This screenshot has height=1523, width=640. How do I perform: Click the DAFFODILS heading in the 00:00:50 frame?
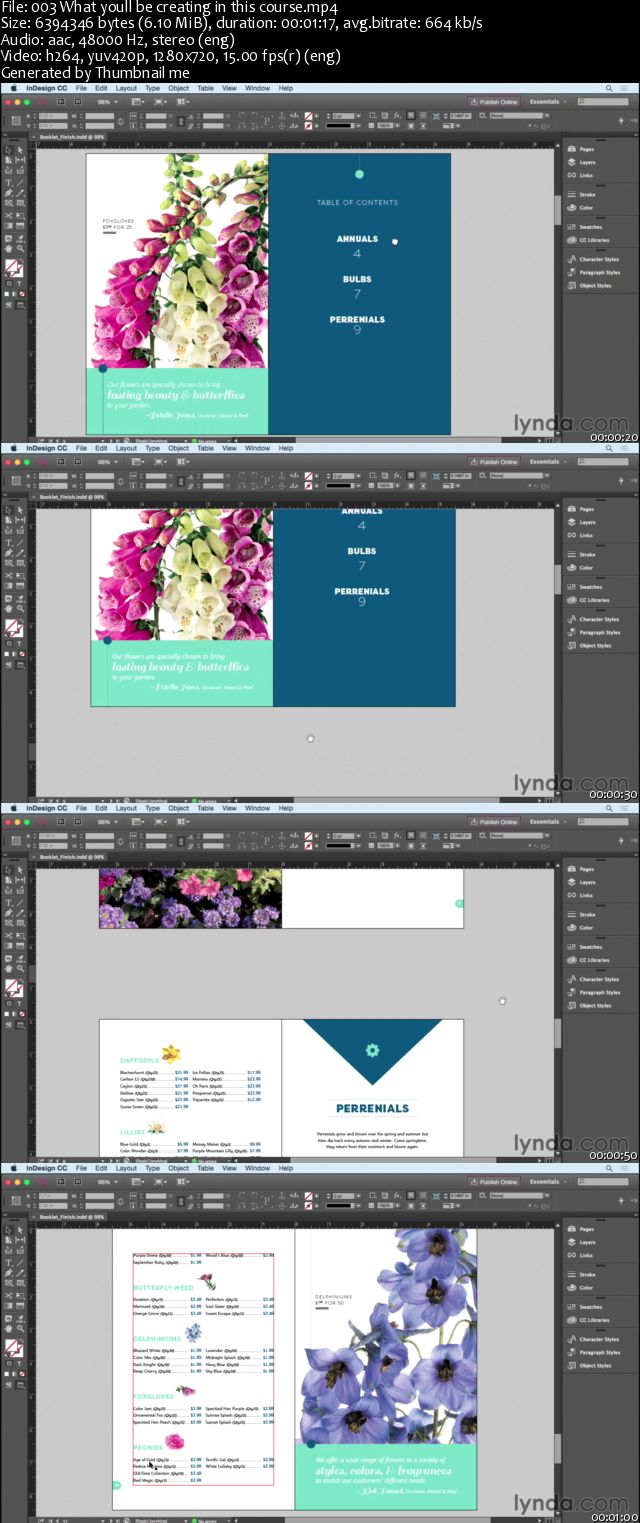[139, 1060]
